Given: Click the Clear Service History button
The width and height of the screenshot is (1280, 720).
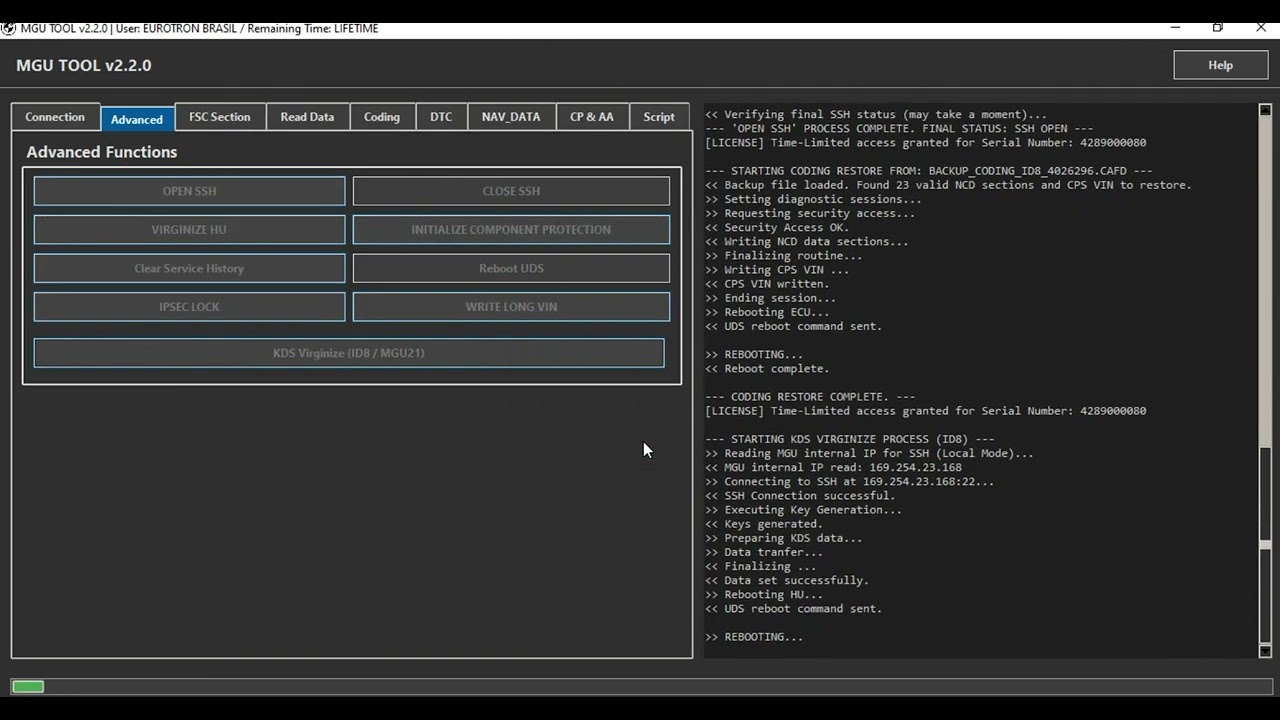Looking at the screenshot, I should 189,268.
